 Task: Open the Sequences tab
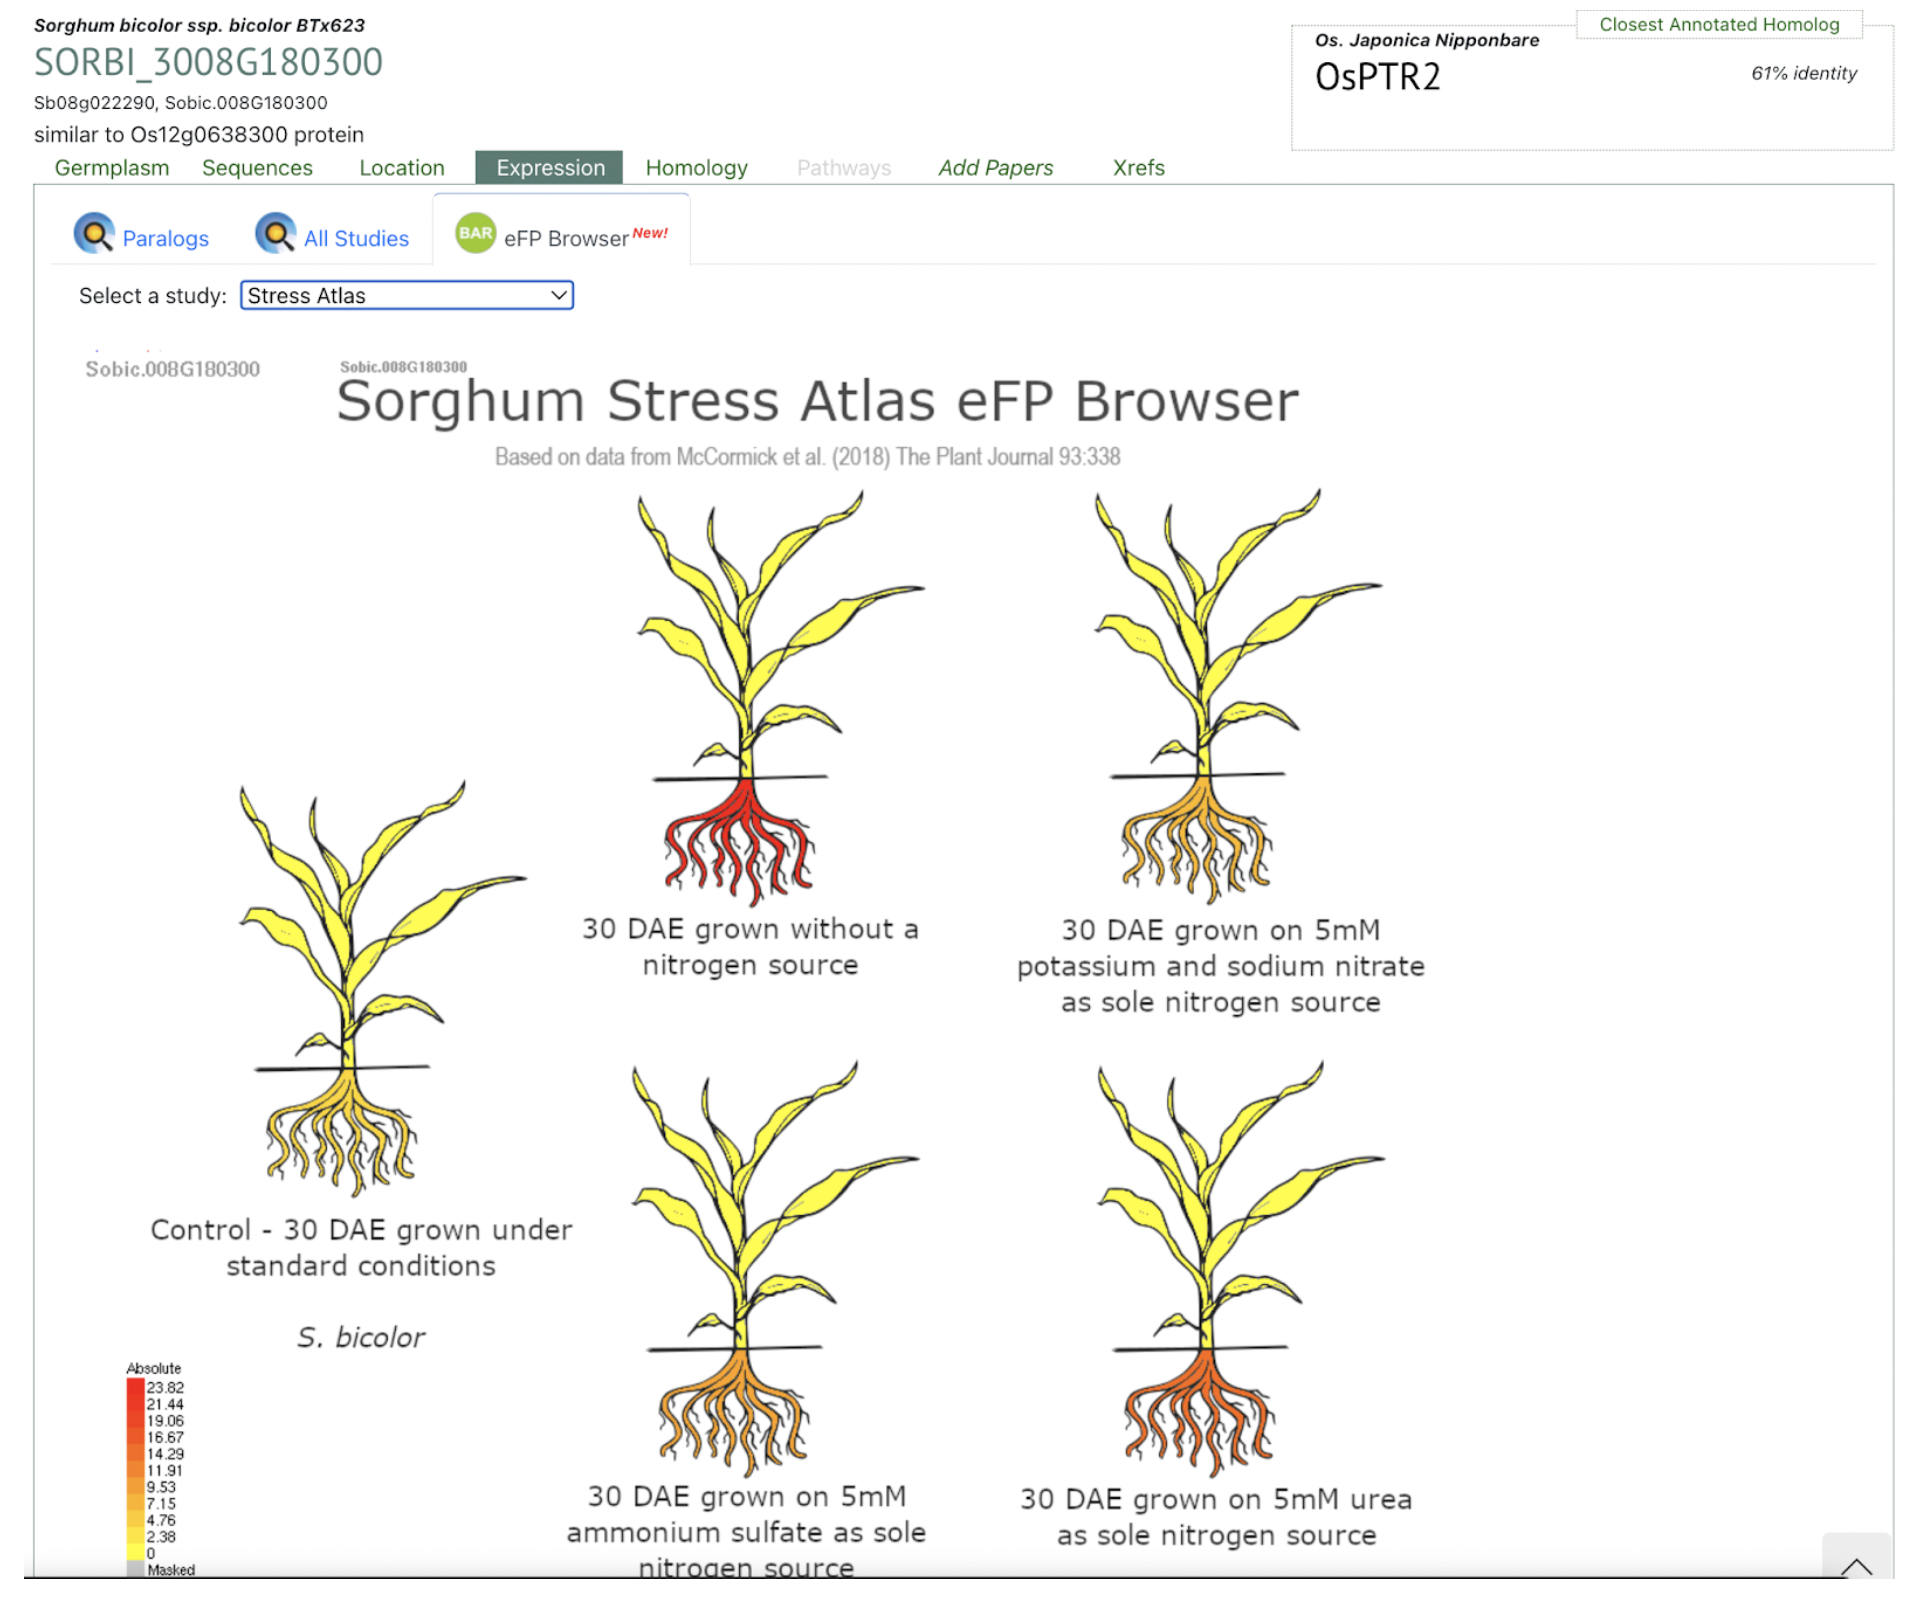257,168
